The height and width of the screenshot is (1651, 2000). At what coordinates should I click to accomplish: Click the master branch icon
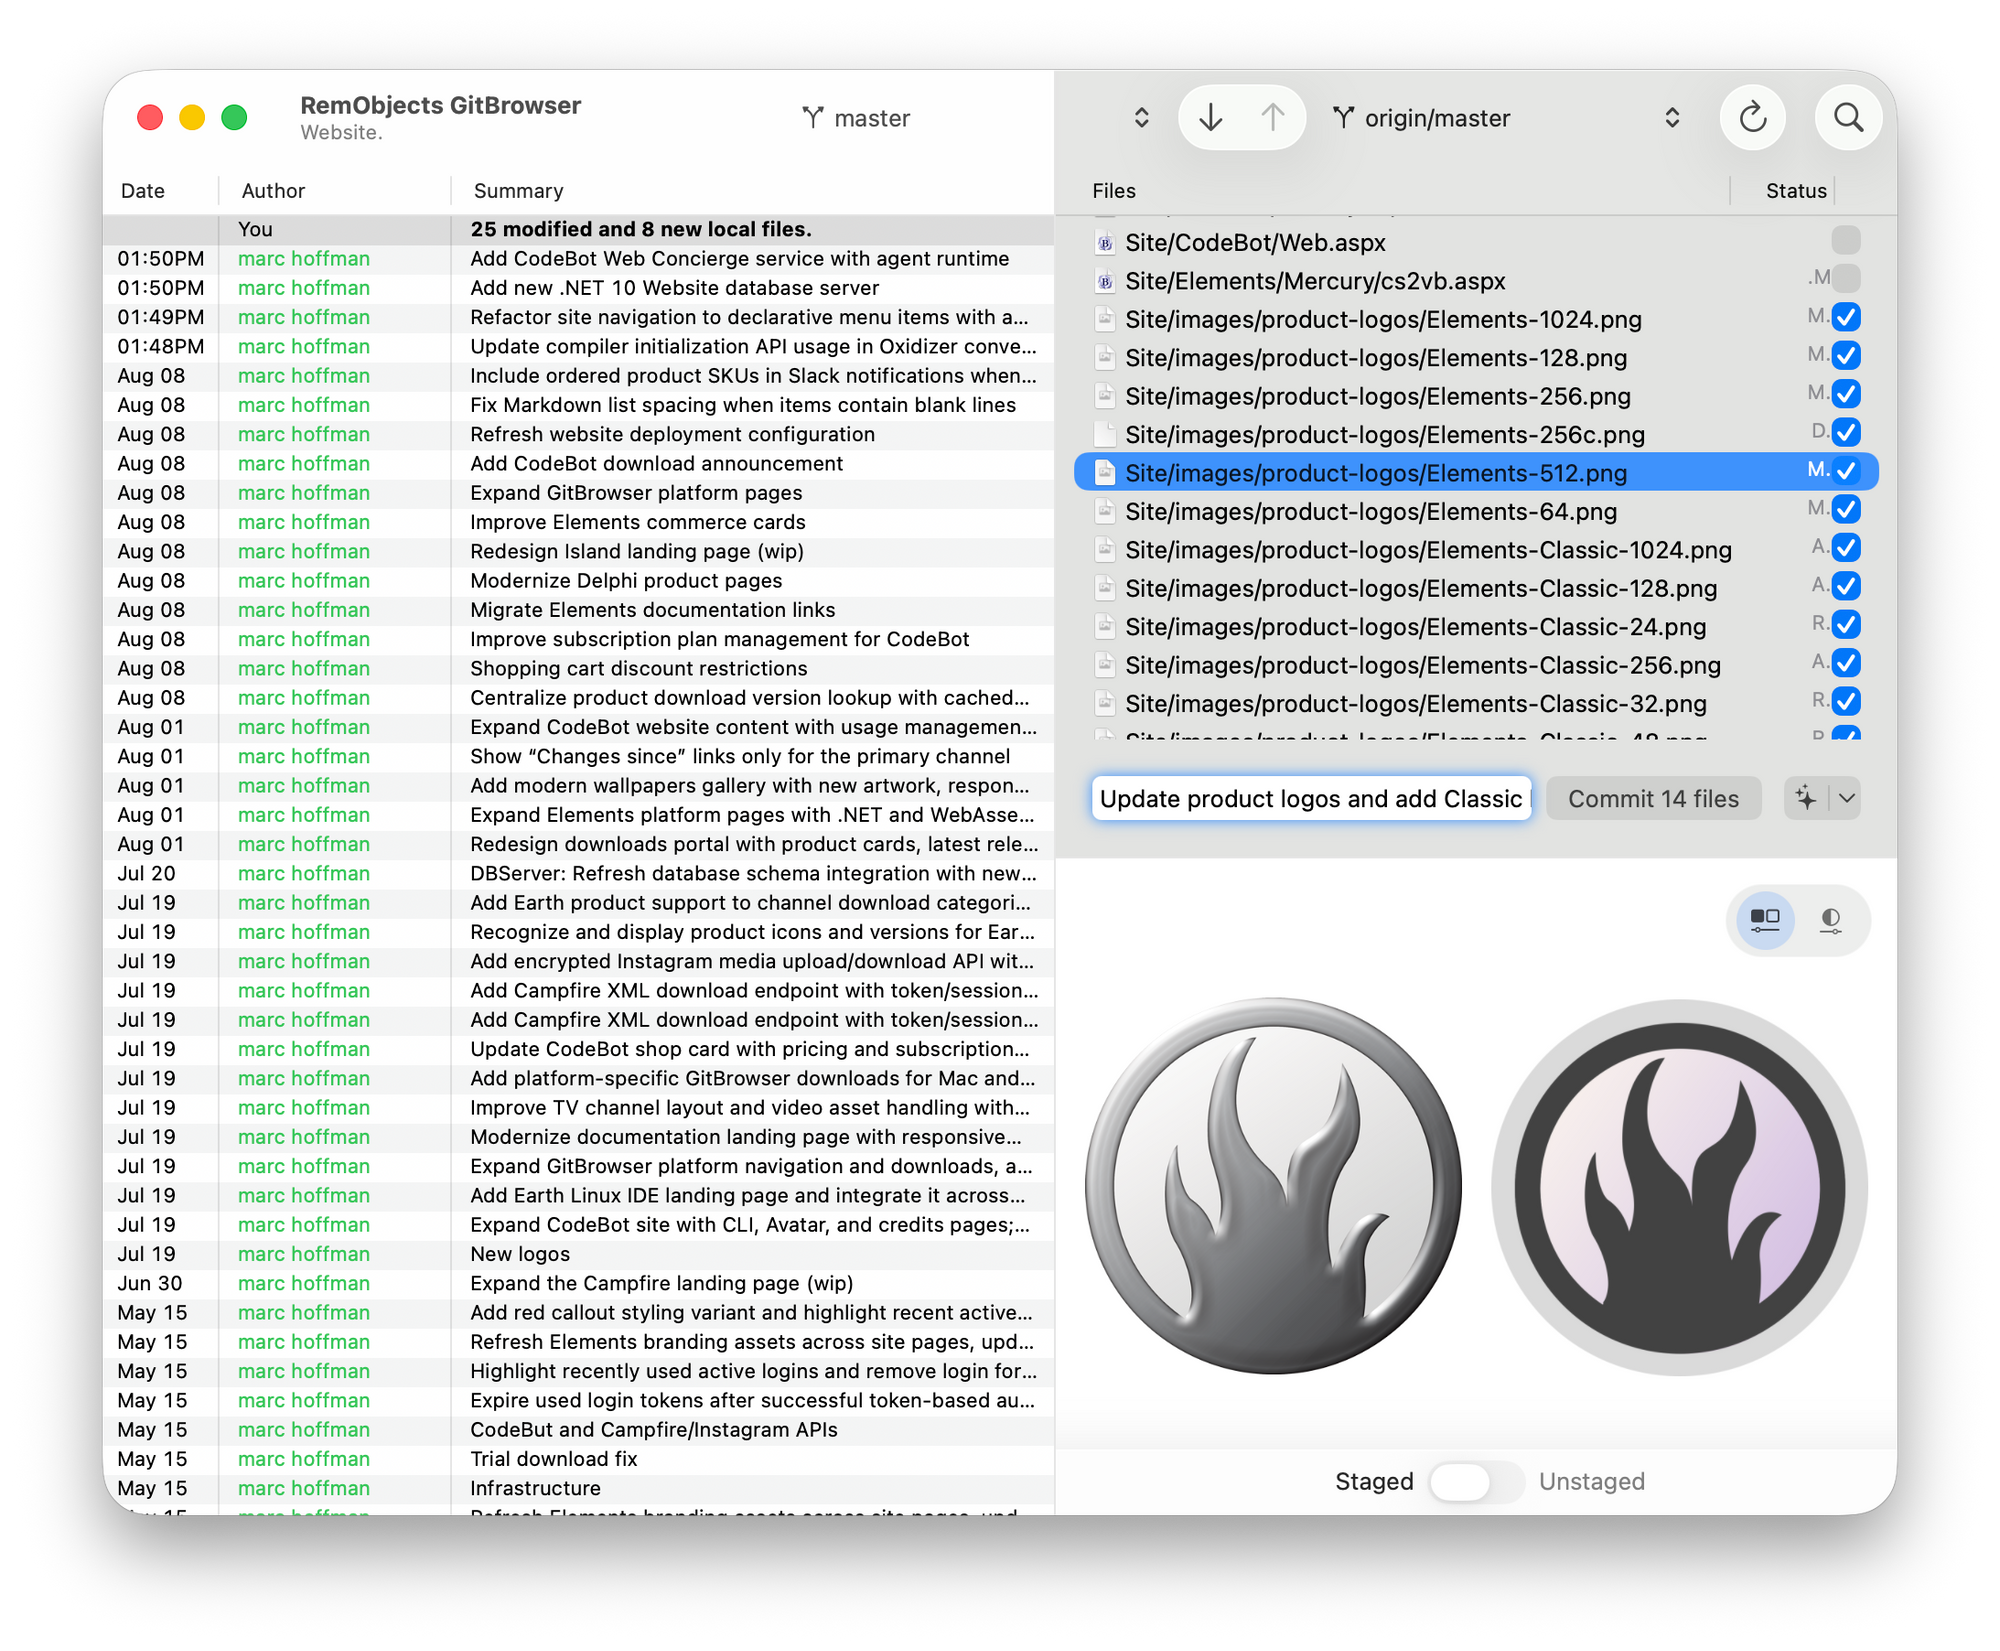pos(813,118)
